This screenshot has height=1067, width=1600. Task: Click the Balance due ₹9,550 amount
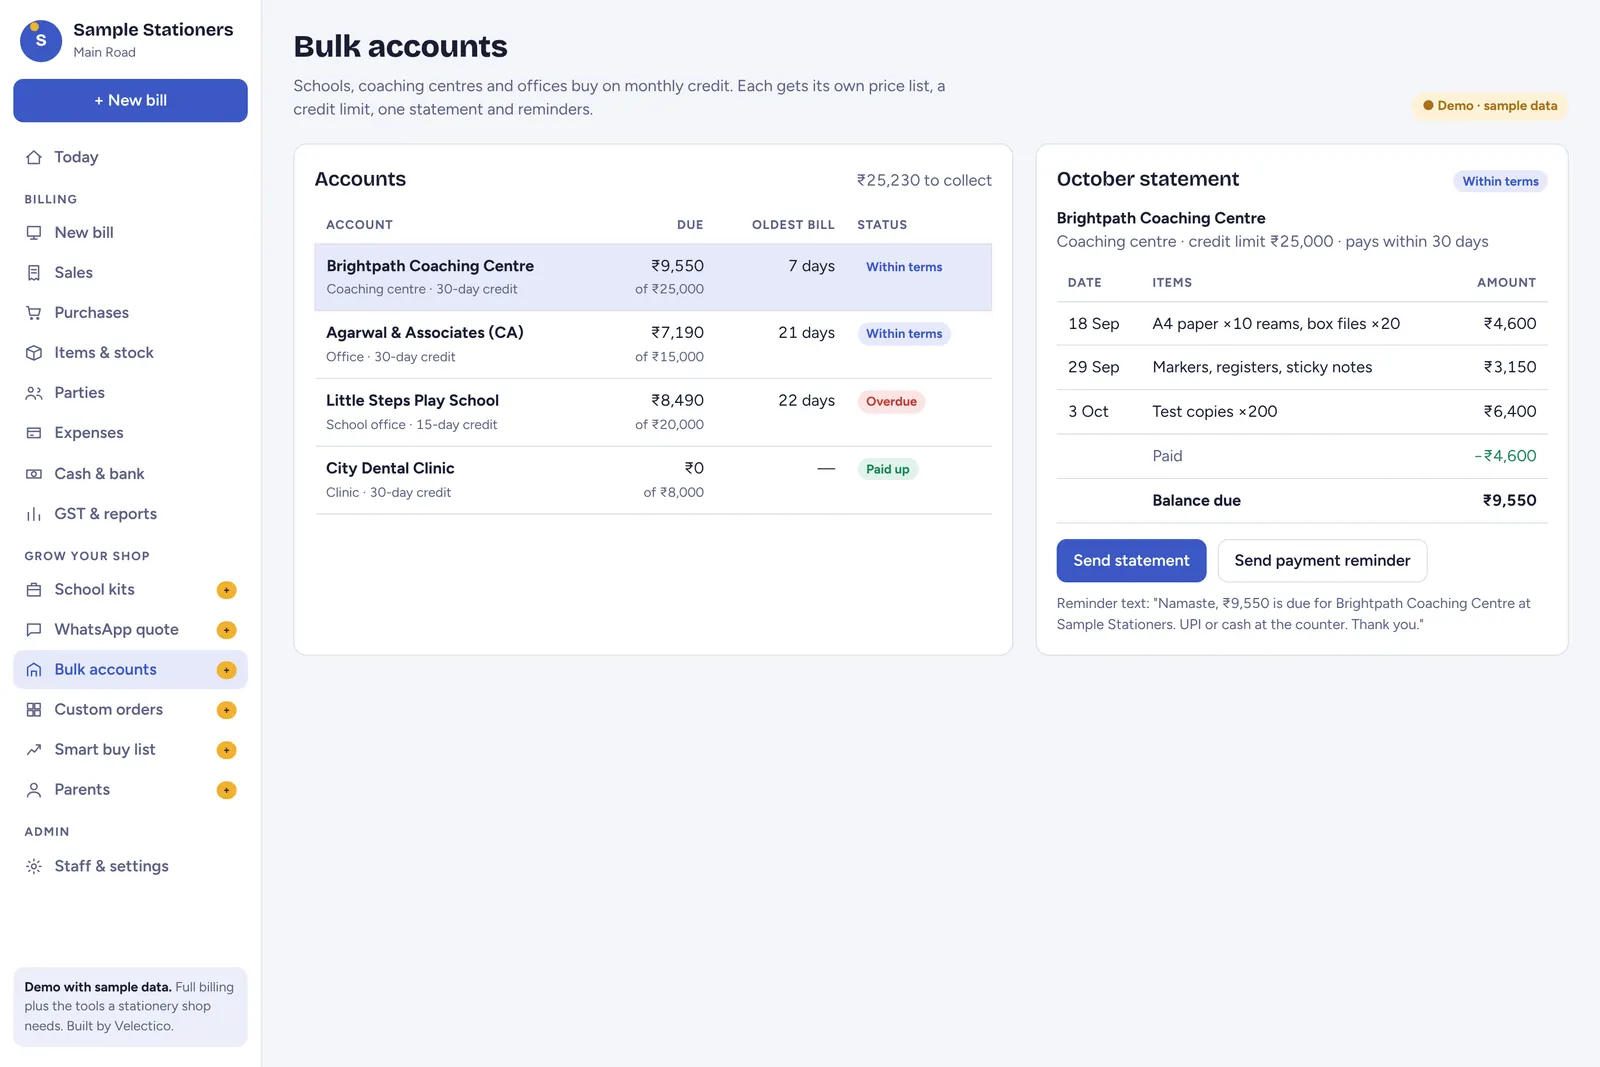1509,500
